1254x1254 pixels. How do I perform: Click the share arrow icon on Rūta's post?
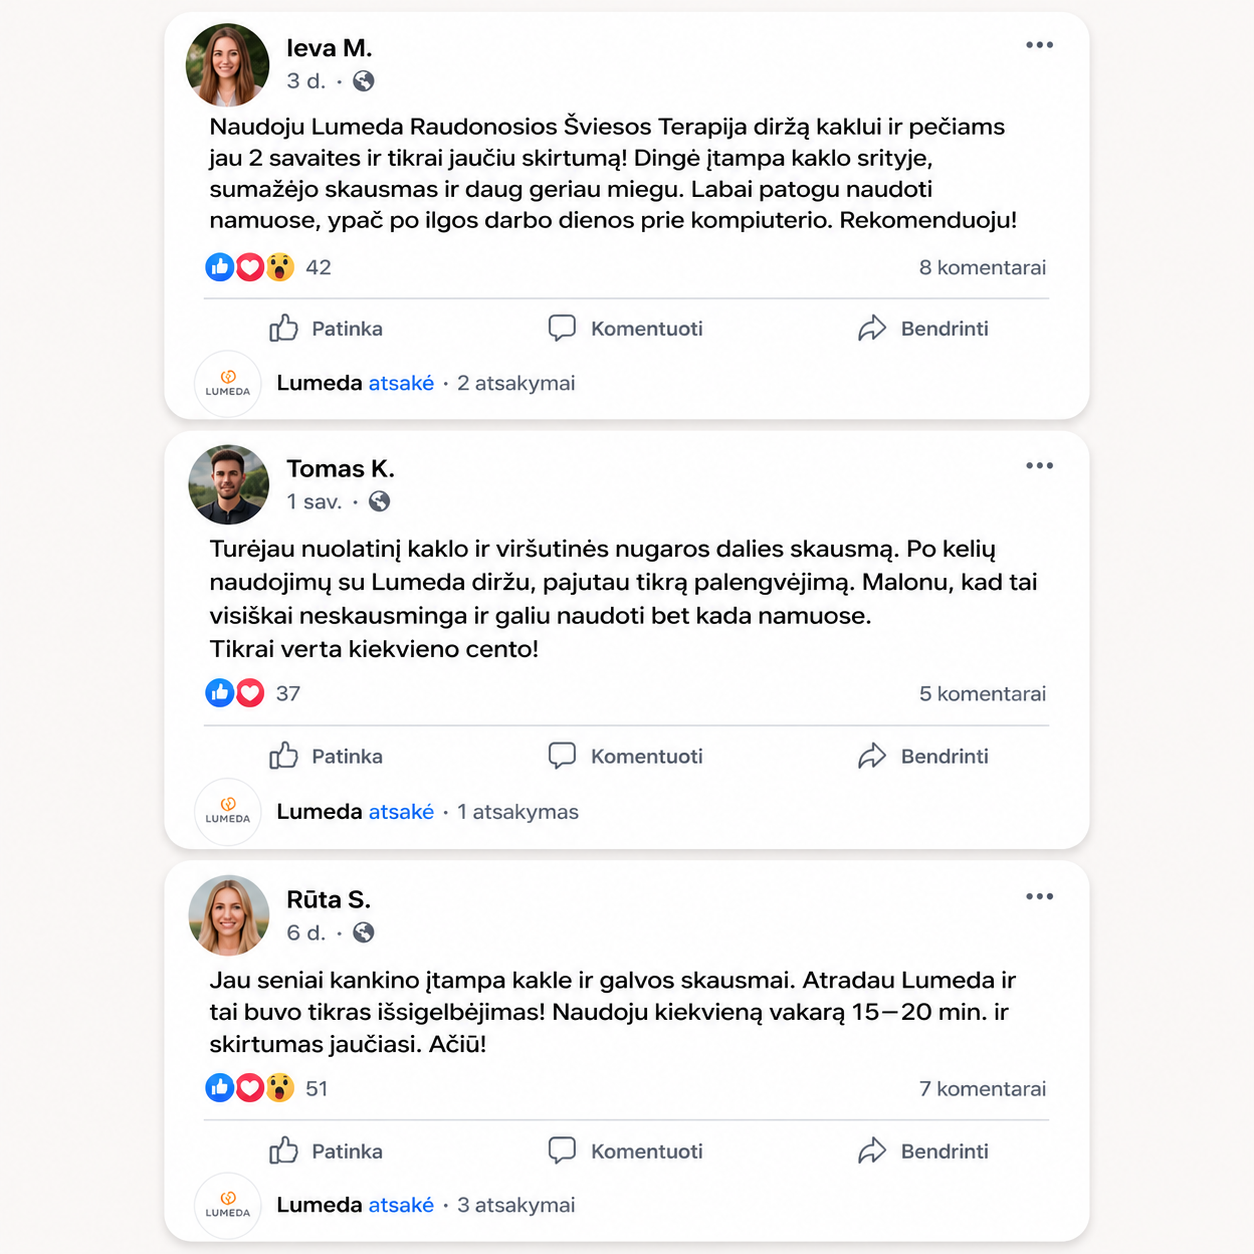872,1151
